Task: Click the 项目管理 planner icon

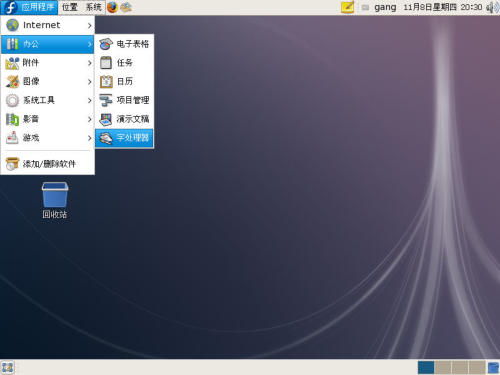Action: (106, 100)
